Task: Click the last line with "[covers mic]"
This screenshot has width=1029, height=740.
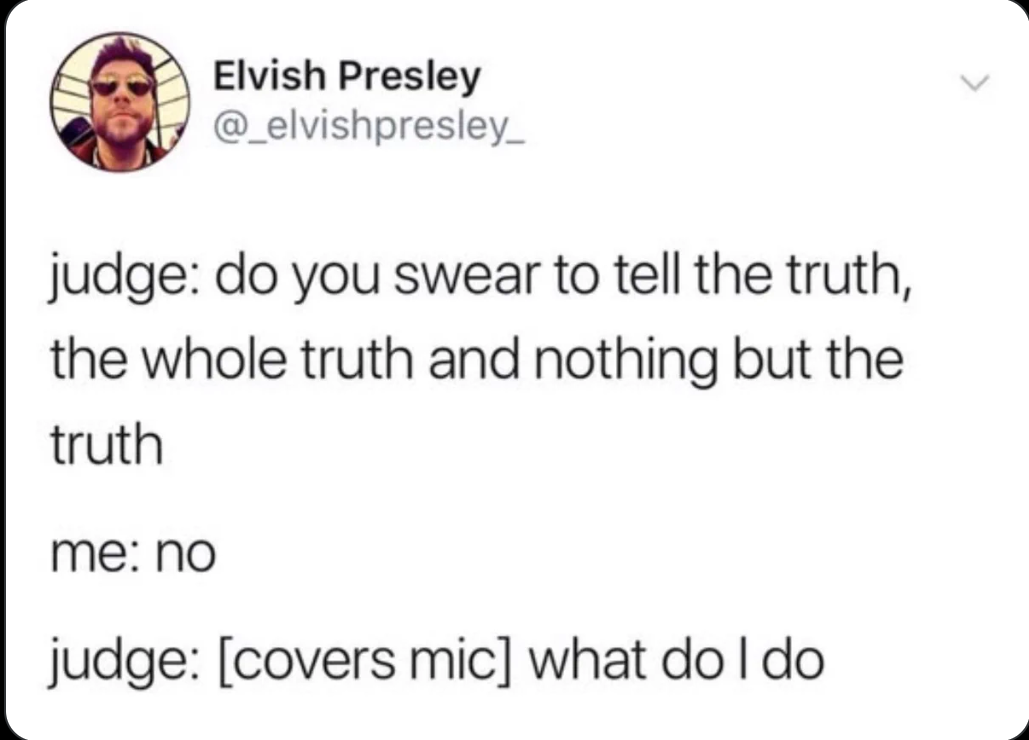Action: [436, 662]
